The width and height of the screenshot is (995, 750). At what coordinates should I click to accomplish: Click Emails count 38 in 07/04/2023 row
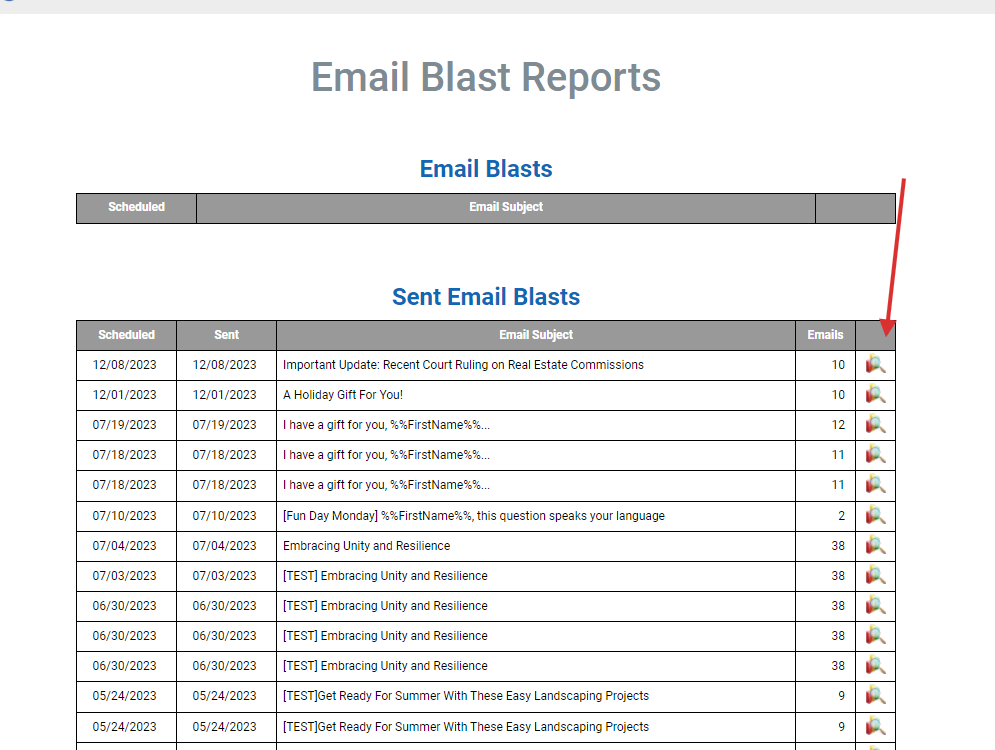(x=838, y=546)
